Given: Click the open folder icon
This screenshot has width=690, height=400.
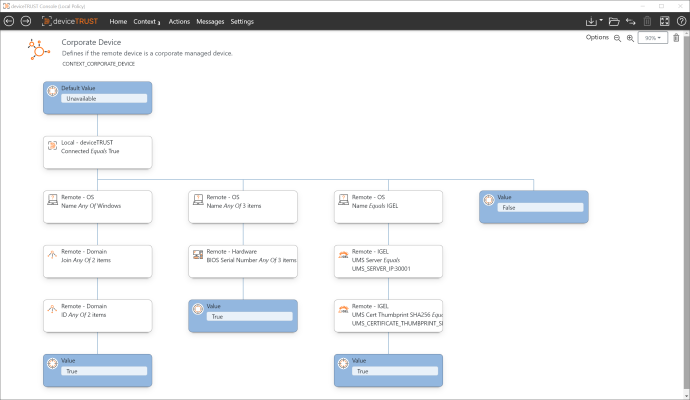Looking at the screenshot, I should (614, 21).
